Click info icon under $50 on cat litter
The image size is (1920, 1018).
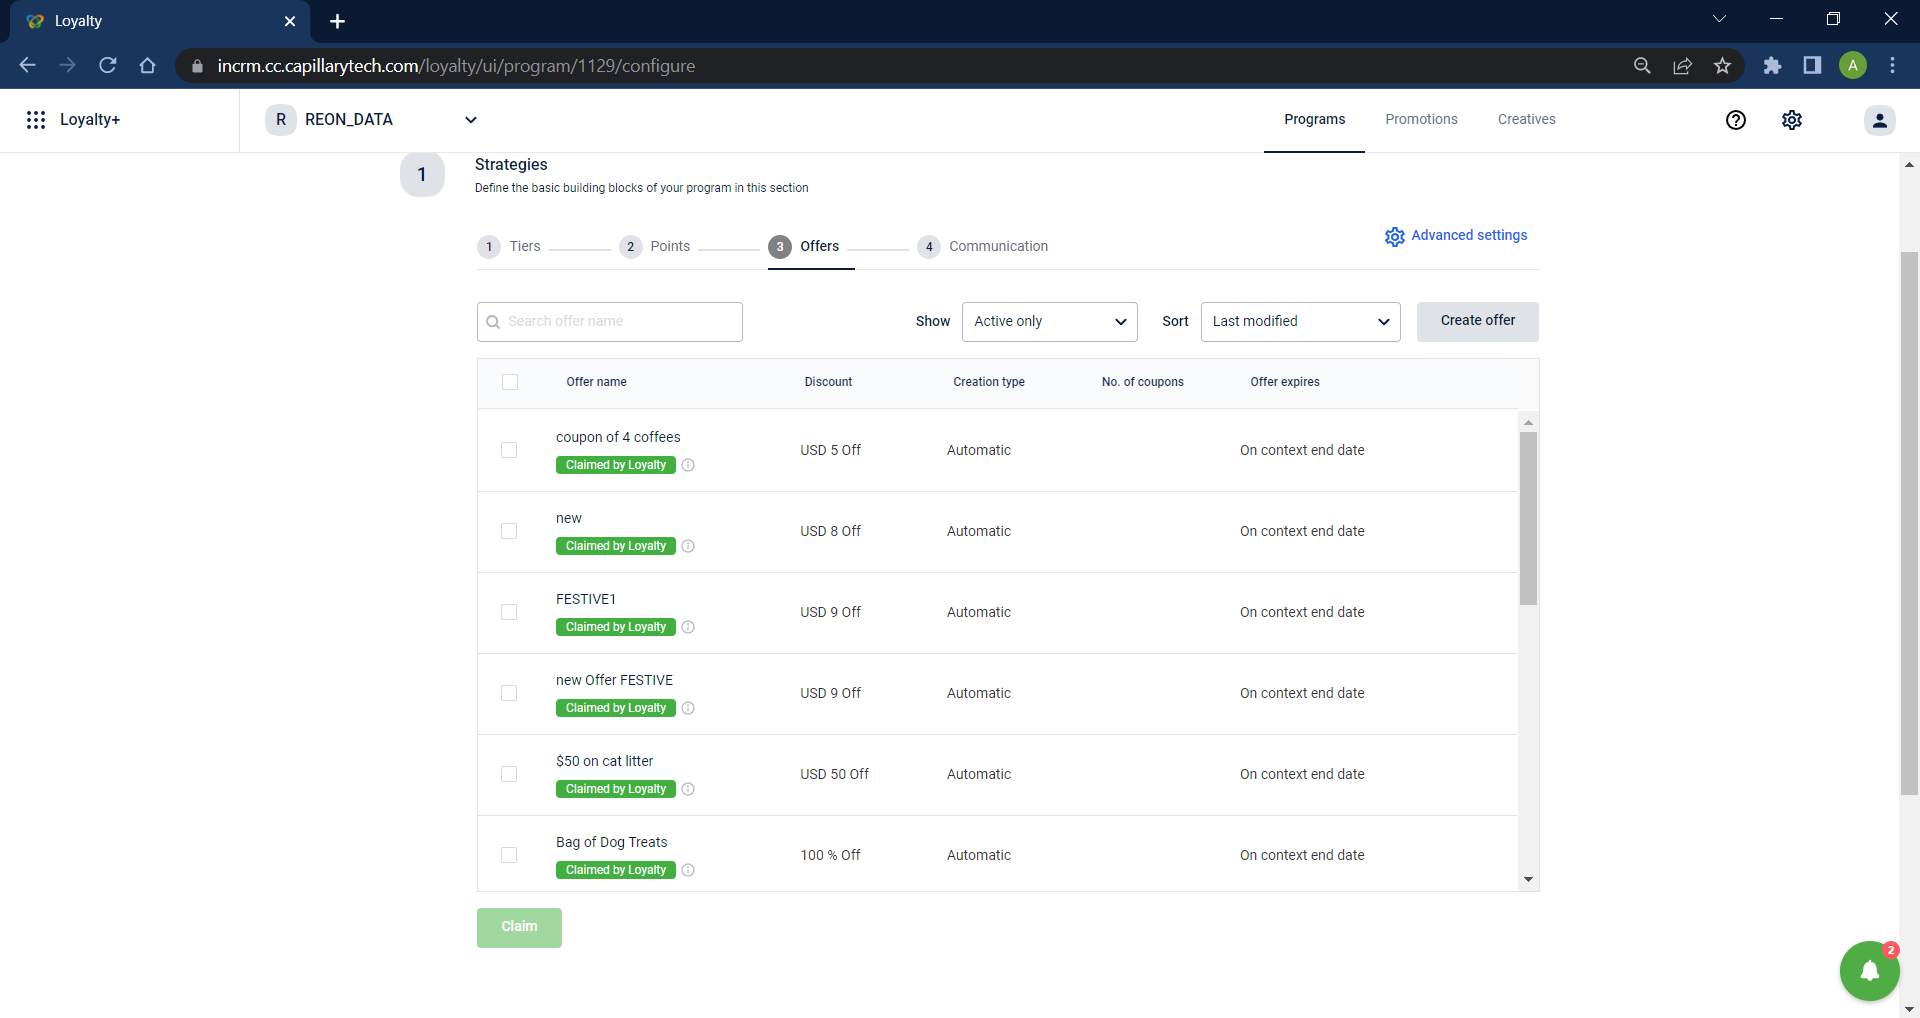click(688, 789)
